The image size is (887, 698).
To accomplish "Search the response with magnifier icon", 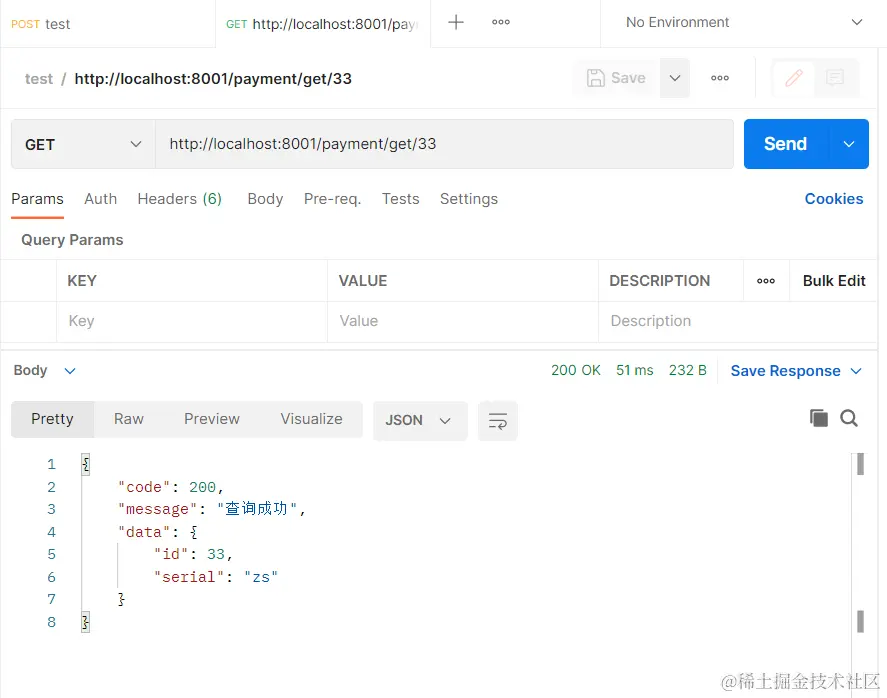I will 849,419.
